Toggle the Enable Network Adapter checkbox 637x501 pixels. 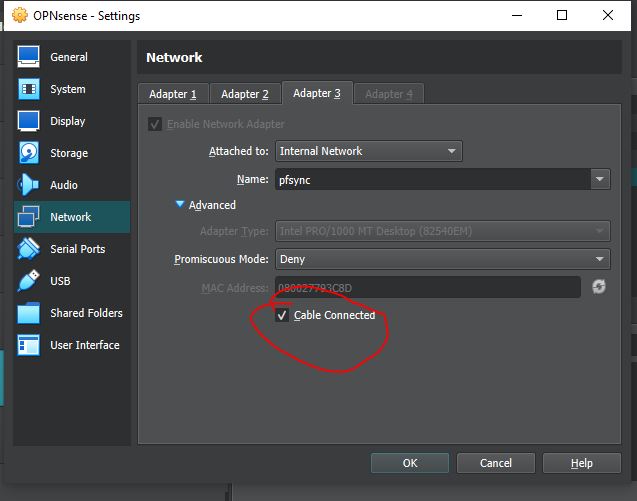point(155,124)
